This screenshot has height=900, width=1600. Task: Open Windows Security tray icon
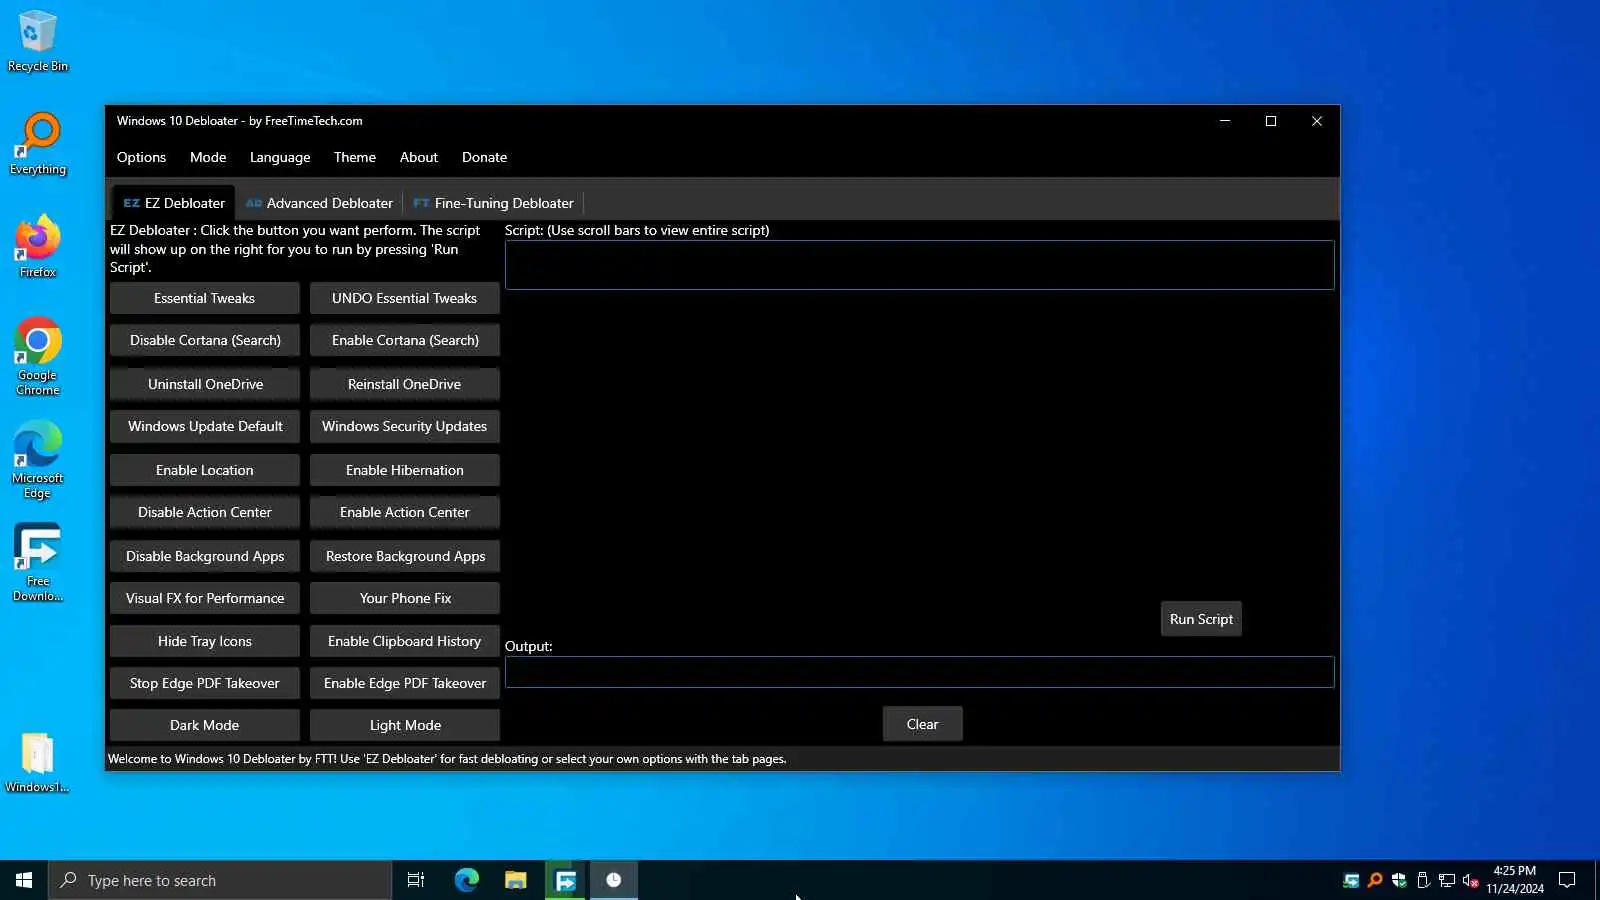pos(1399,880)
